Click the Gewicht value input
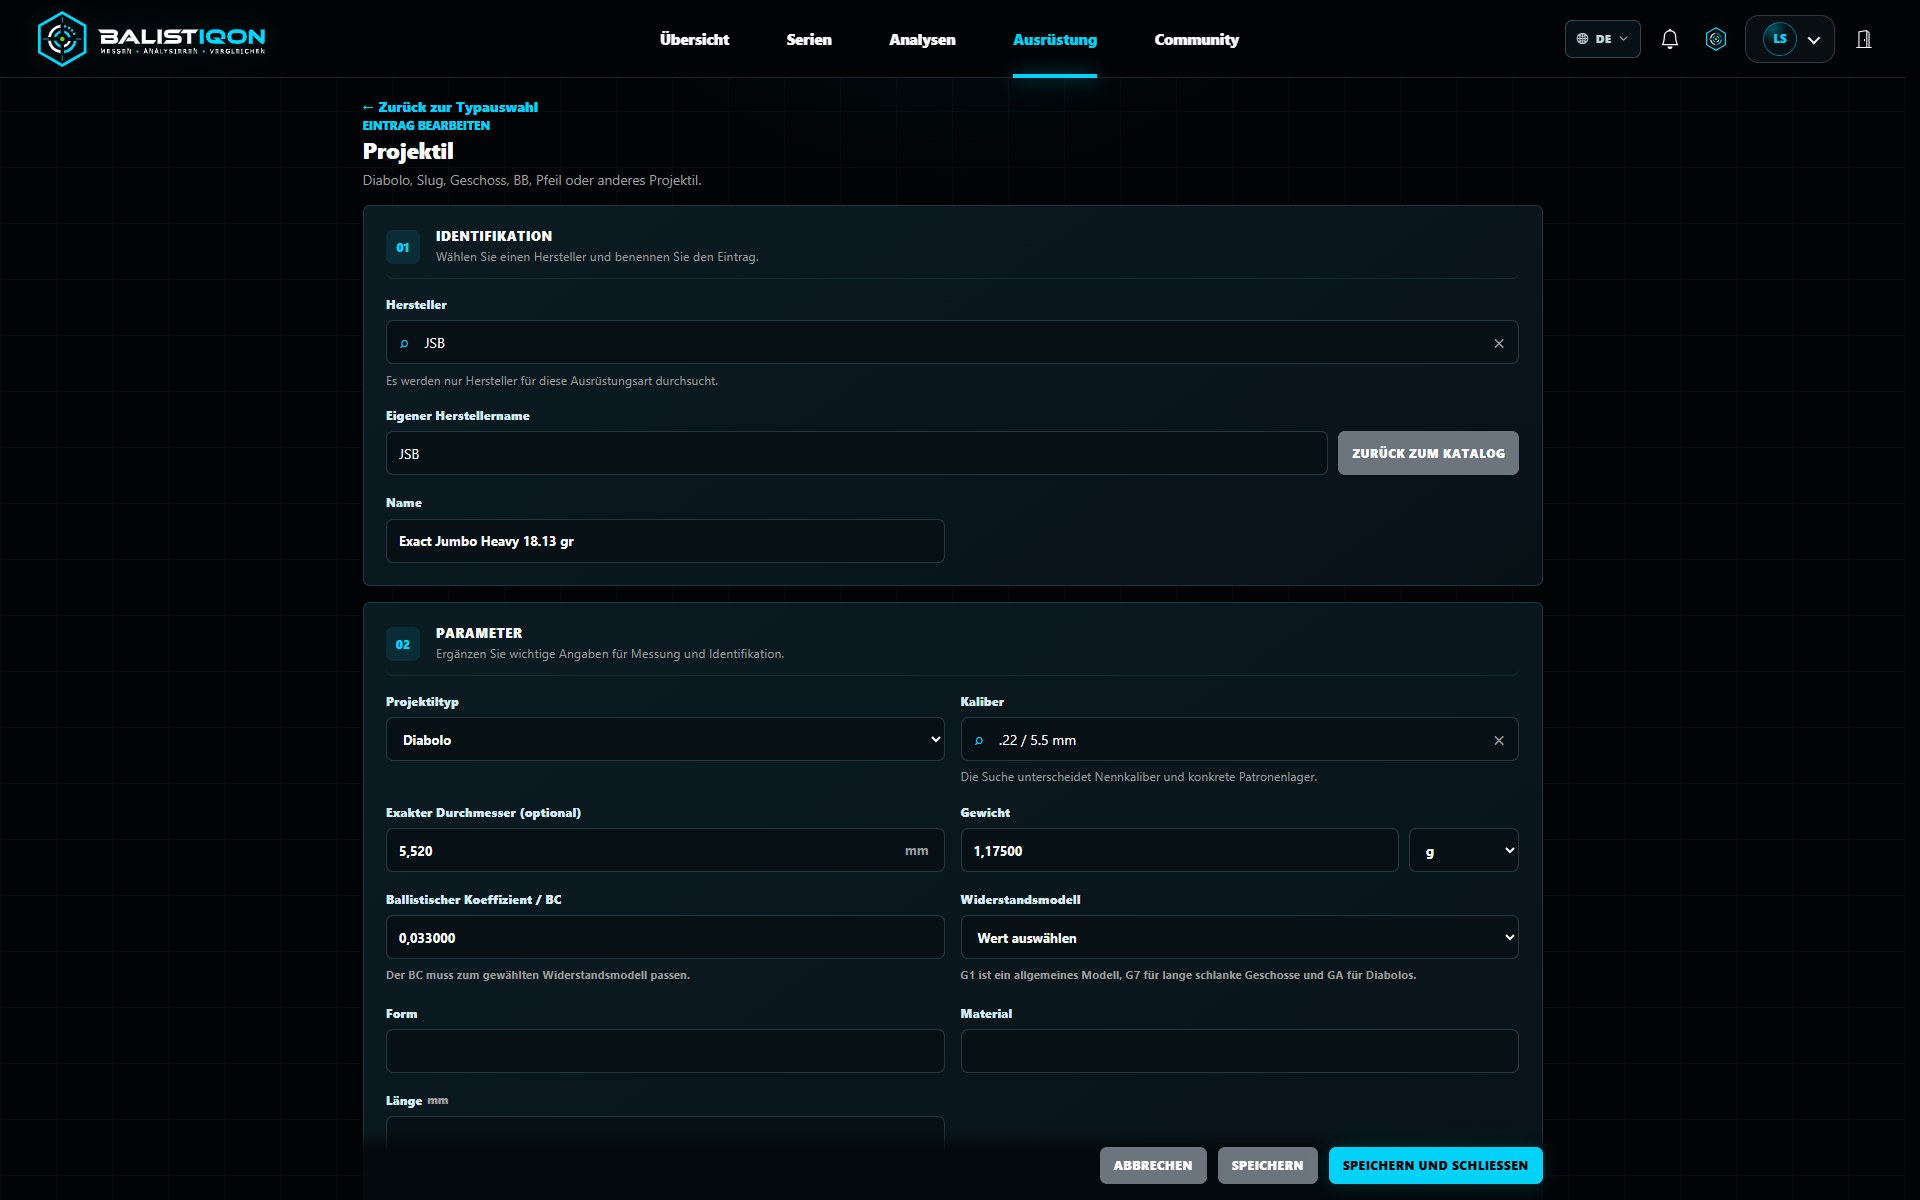1920x1200 pixels. pyautogui.click(x=1179, y=850)
